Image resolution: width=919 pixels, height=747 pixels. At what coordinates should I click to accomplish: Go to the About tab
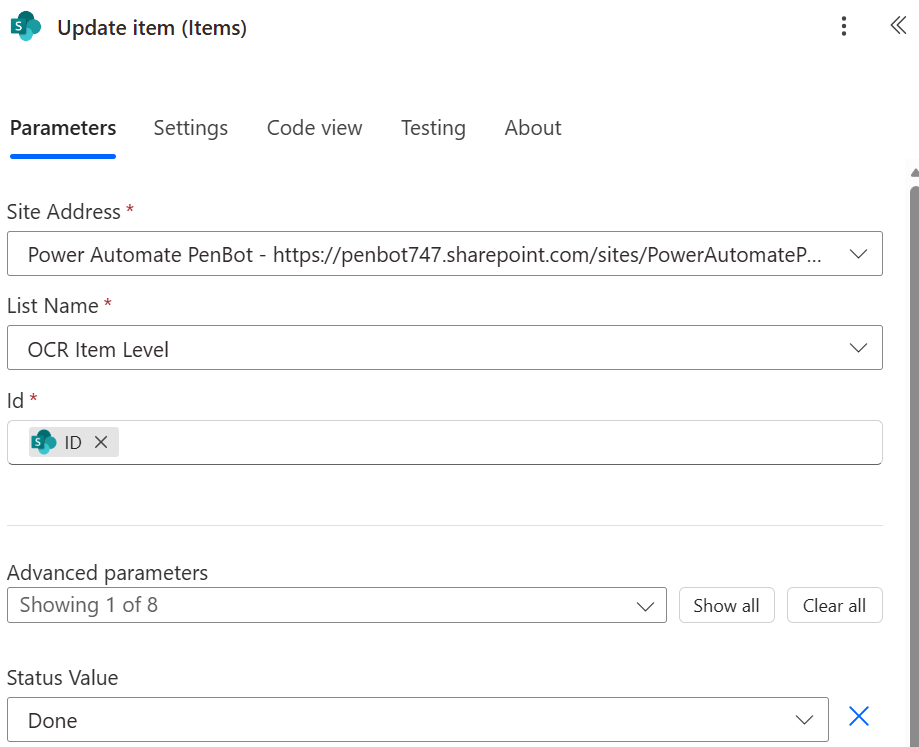(532, 128)
